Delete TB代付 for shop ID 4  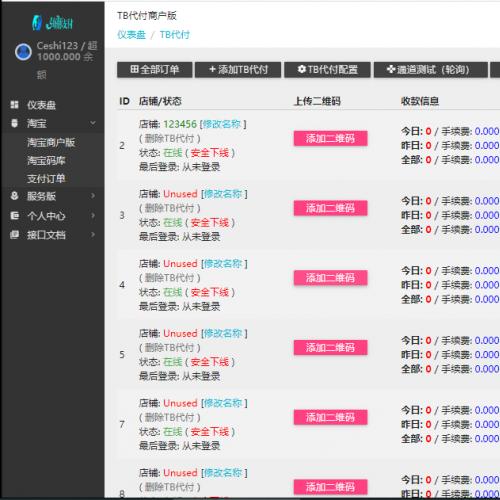pyautogui.click(x=170, y=278)
